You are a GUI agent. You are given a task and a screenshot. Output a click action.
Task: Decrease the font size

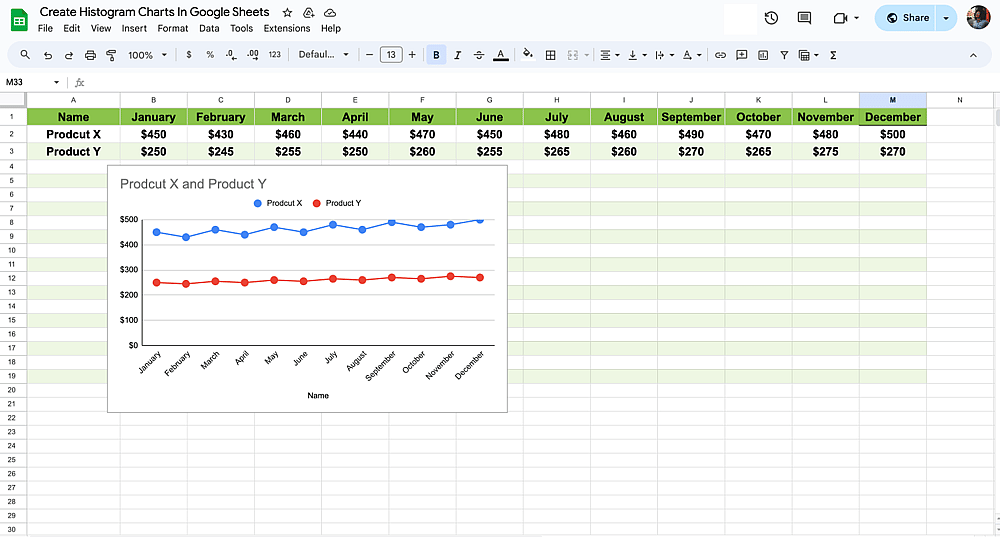click(x=369, y=55)
